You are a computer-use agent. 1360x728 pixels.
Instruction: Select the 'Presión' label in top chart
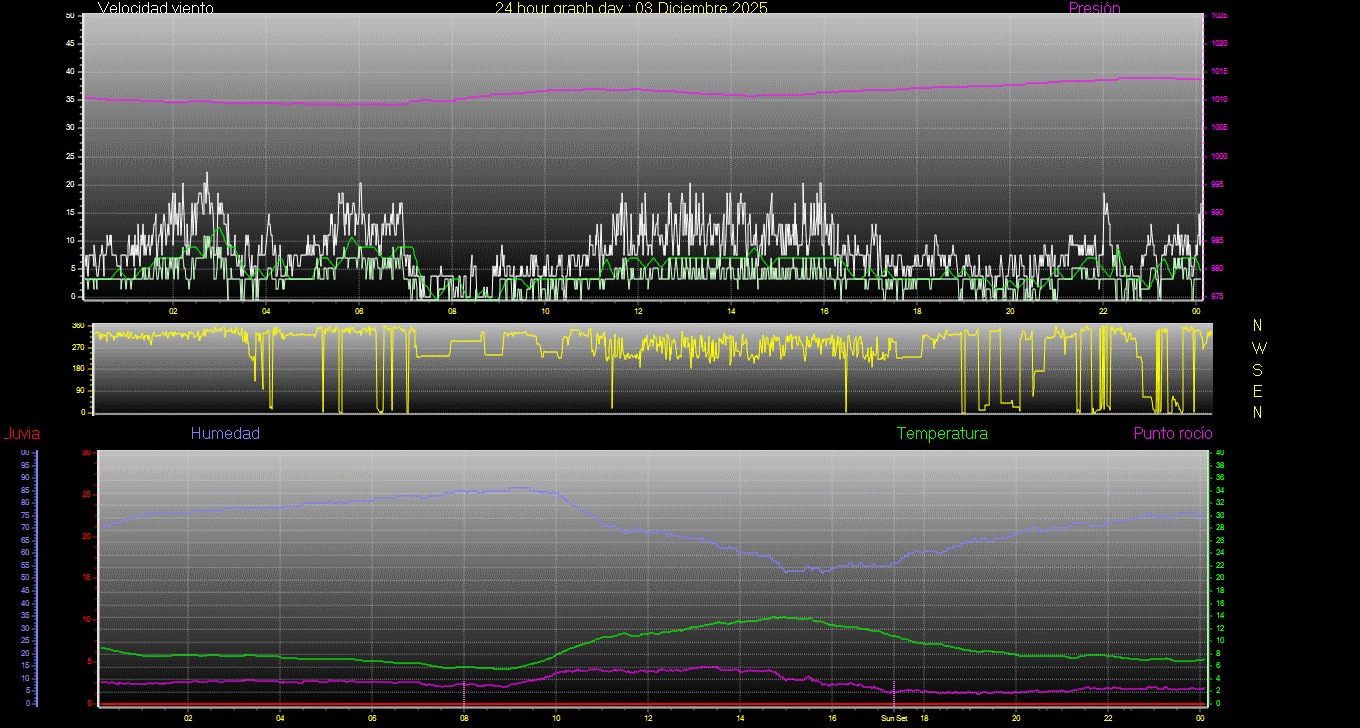[1094, 8]
